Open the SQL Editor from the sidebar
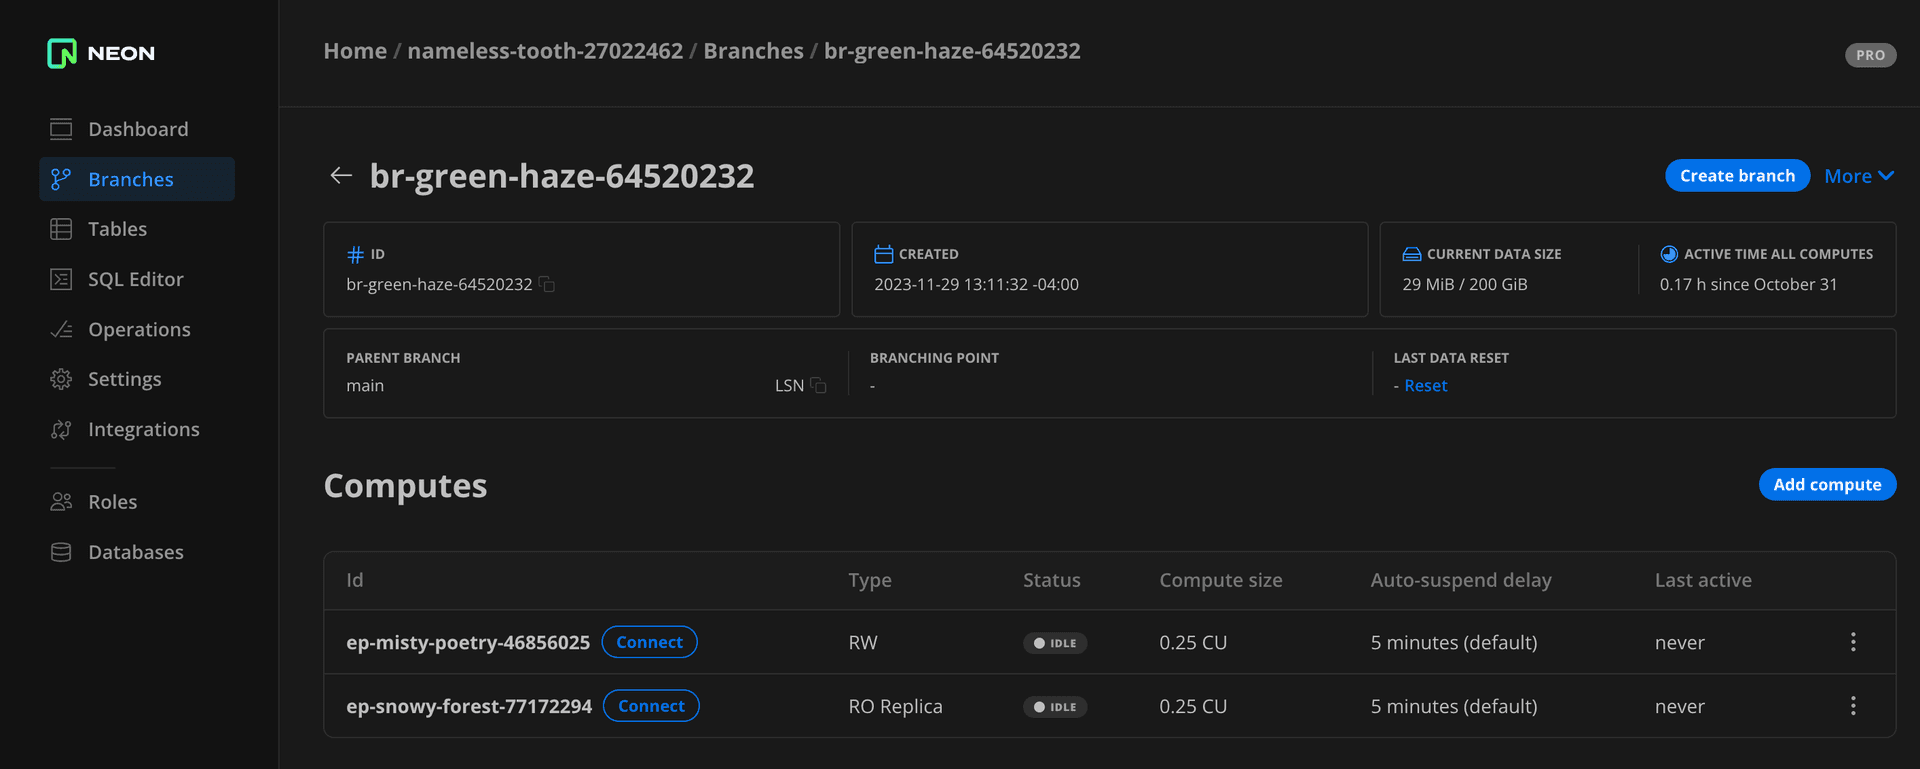The height and width of the screenshot is (769, 1920). click(x=135, y=279)
